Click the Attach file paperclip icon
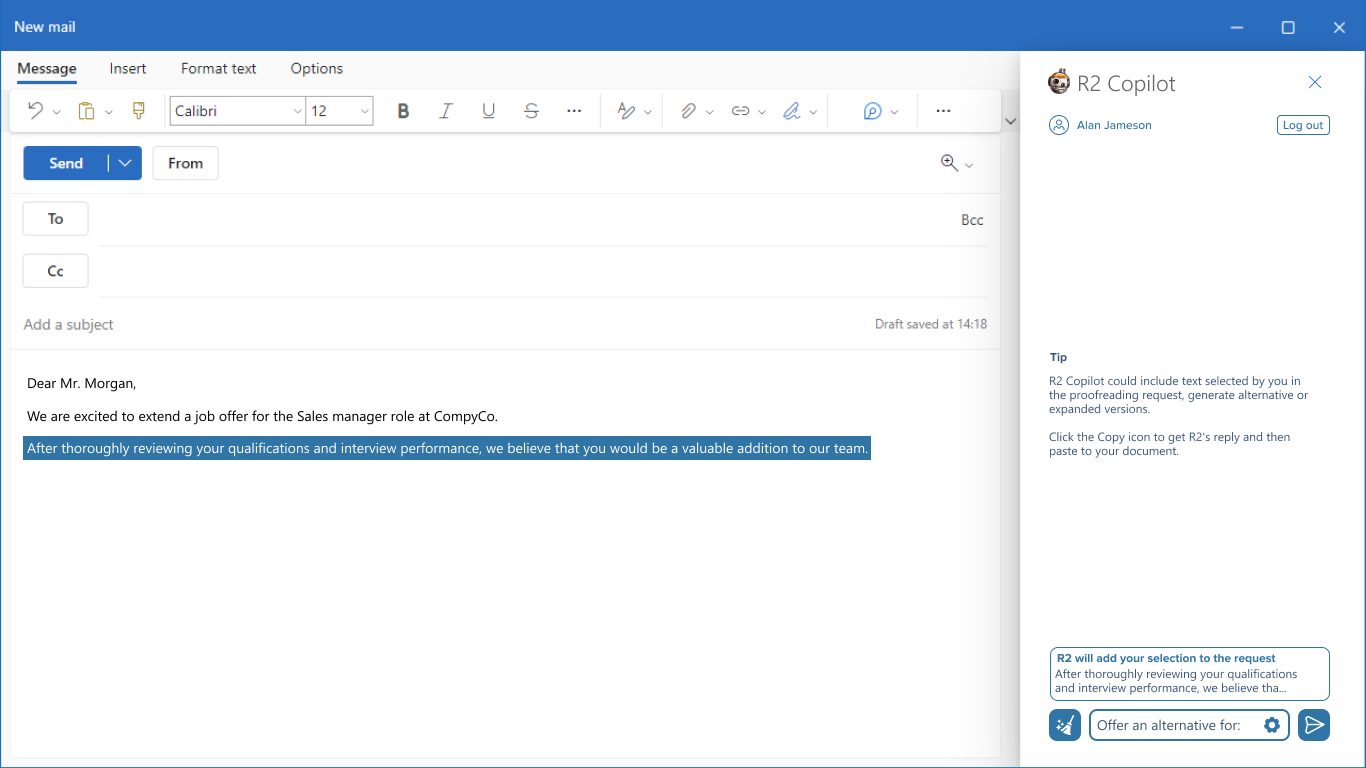This screenshot has width=1366, height=768. tap(688, 111)
